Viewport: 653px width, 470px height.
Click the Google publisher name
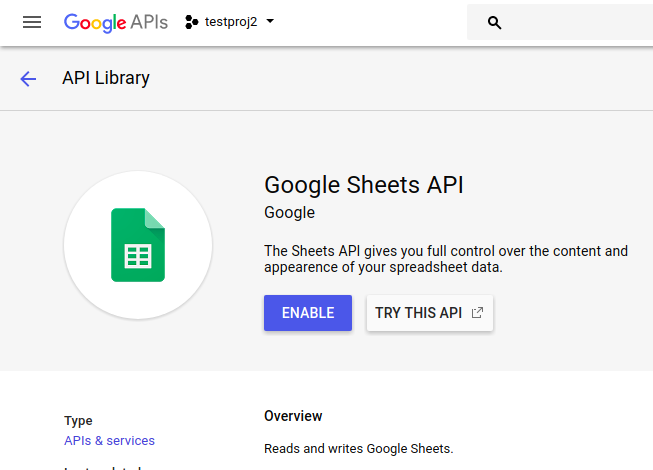tap(289, 212)
